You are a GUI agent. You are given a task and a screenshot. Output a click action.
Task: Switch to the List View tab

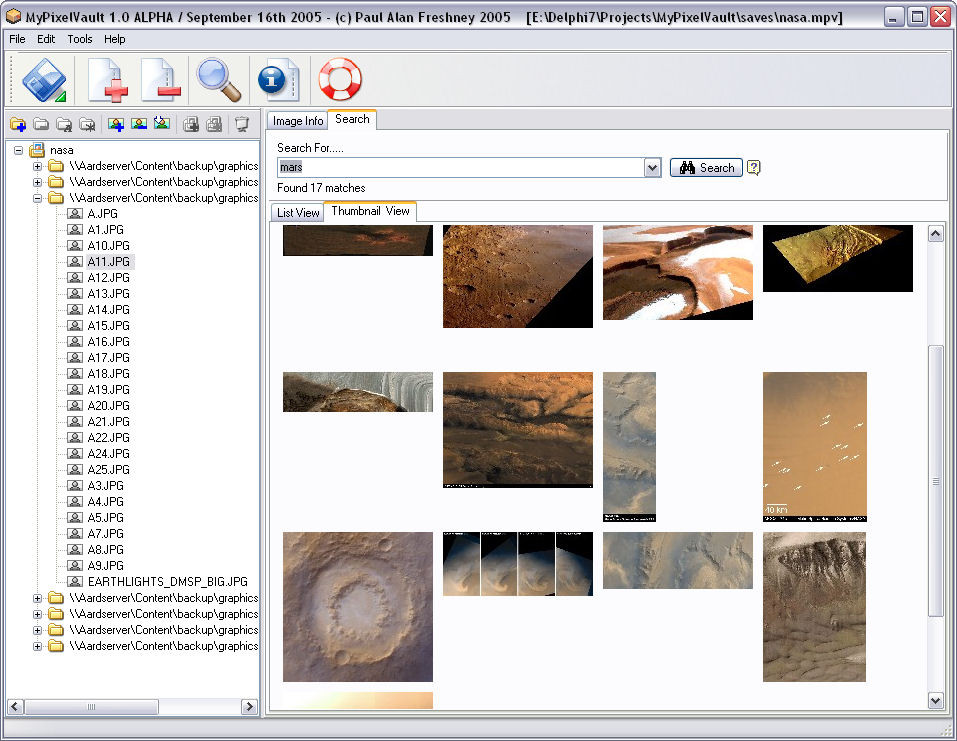pyautogui.click(x=298, y=213)
